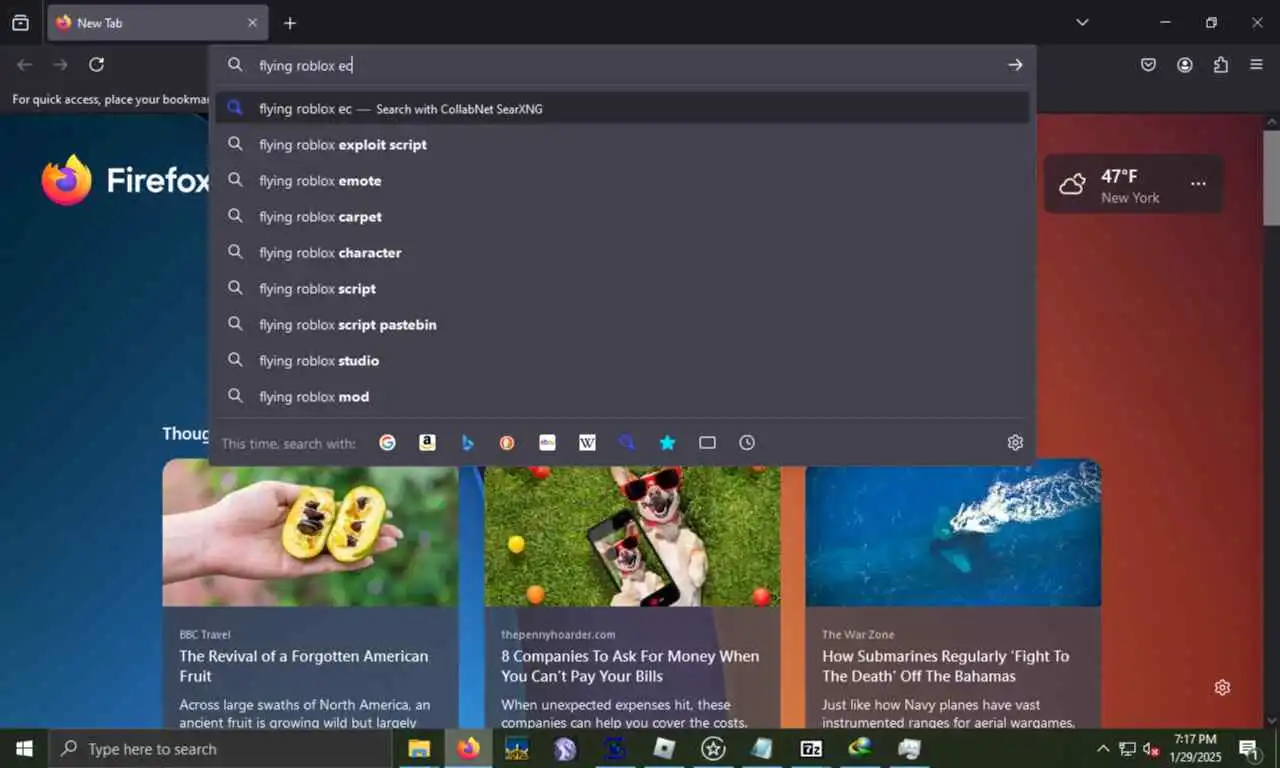Open the taskbar clock and date
The width and height of the screenshot is (1280, 768).
(x=1196, y=749)
